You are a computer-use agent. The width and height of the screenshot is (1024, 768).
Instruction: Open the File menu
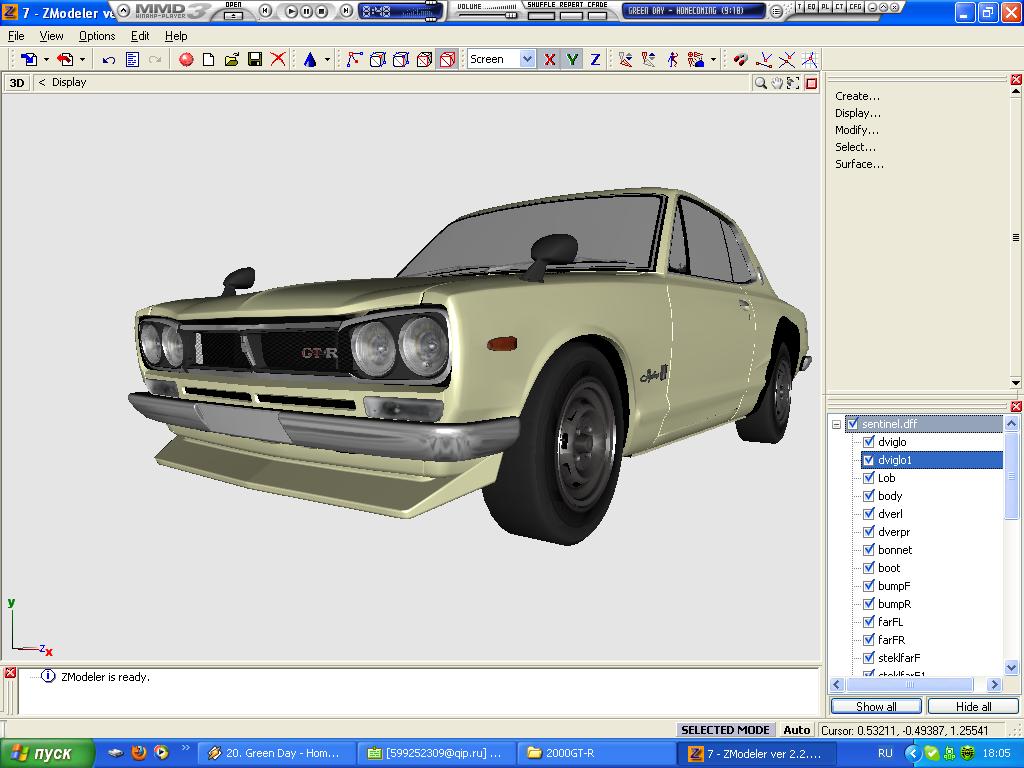click(16, 36)
